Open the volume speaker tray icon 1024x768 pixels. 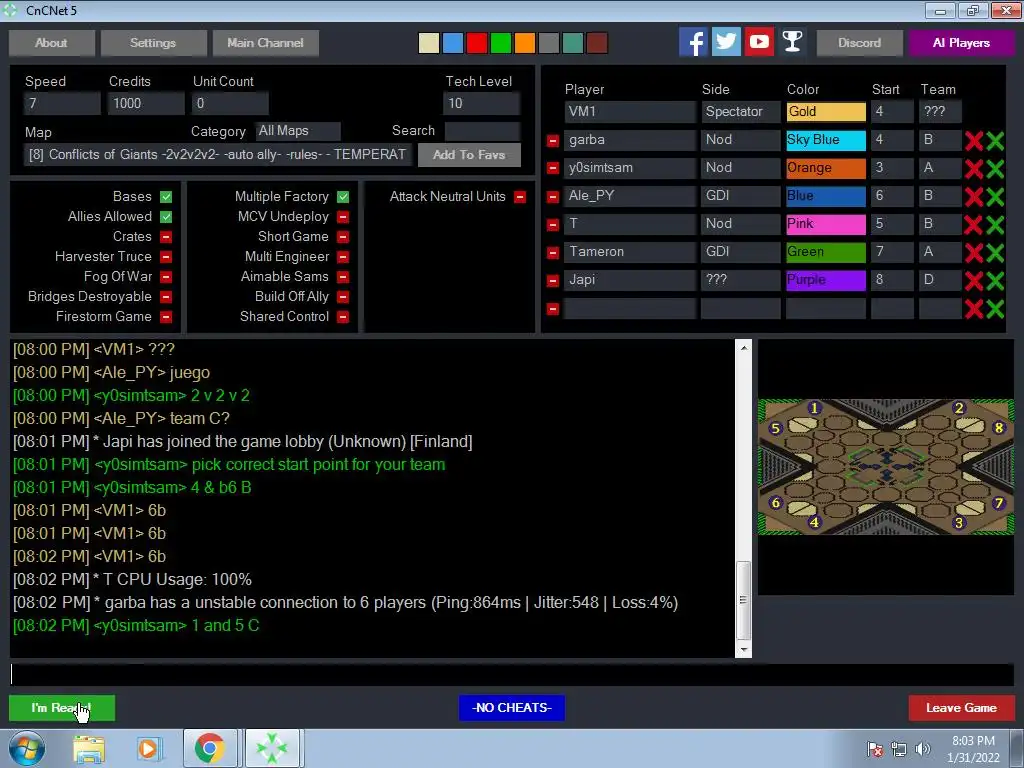923,749
